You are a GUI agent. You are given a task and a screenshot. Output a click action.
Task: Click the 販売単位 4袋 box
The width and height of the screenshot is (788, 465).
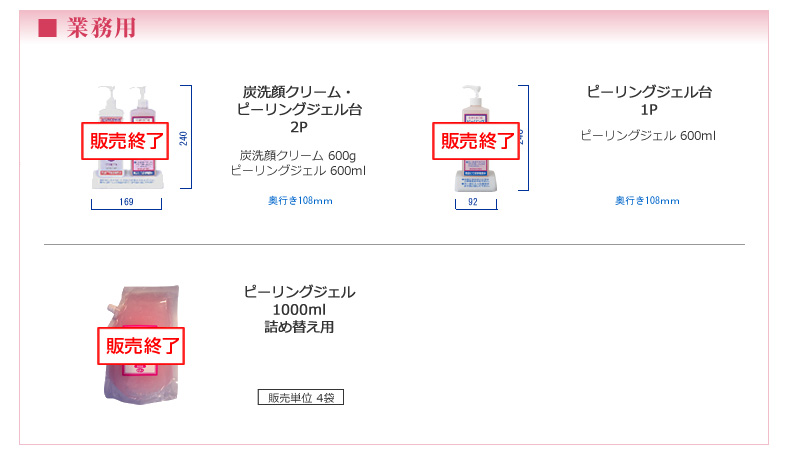(301, 397)
